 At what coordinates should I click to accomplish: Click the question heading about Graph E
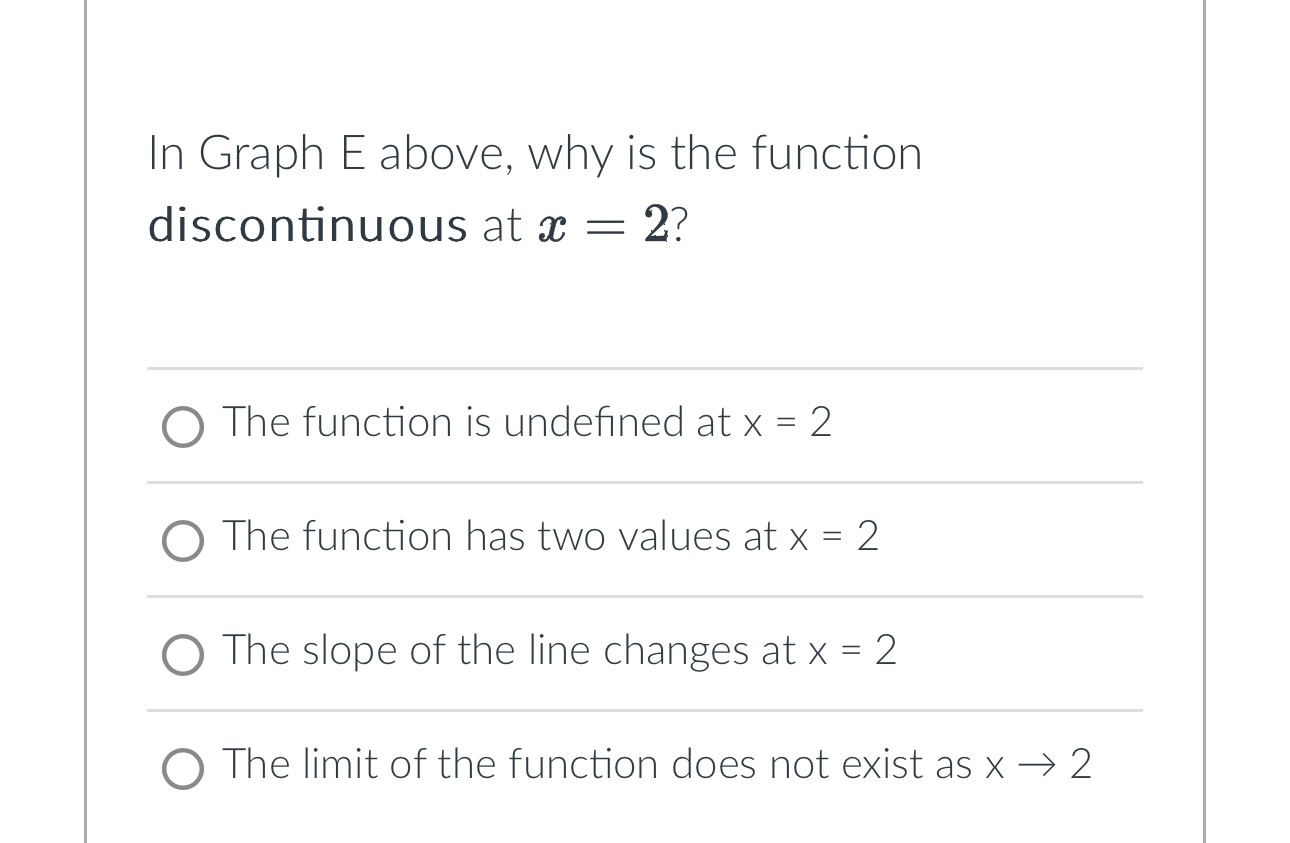click(x=534, y=153)
